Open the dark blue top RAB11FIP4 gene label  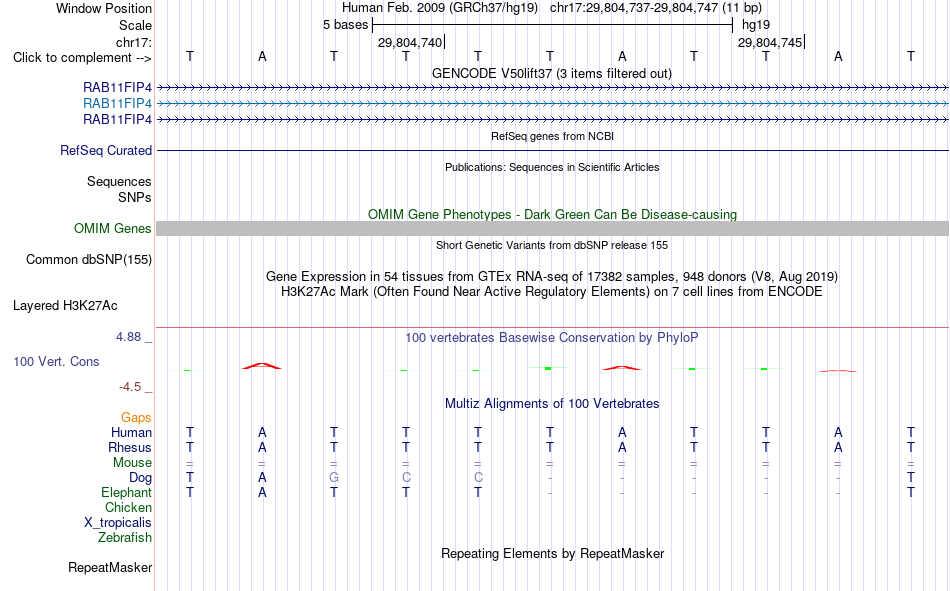point(118,88)
